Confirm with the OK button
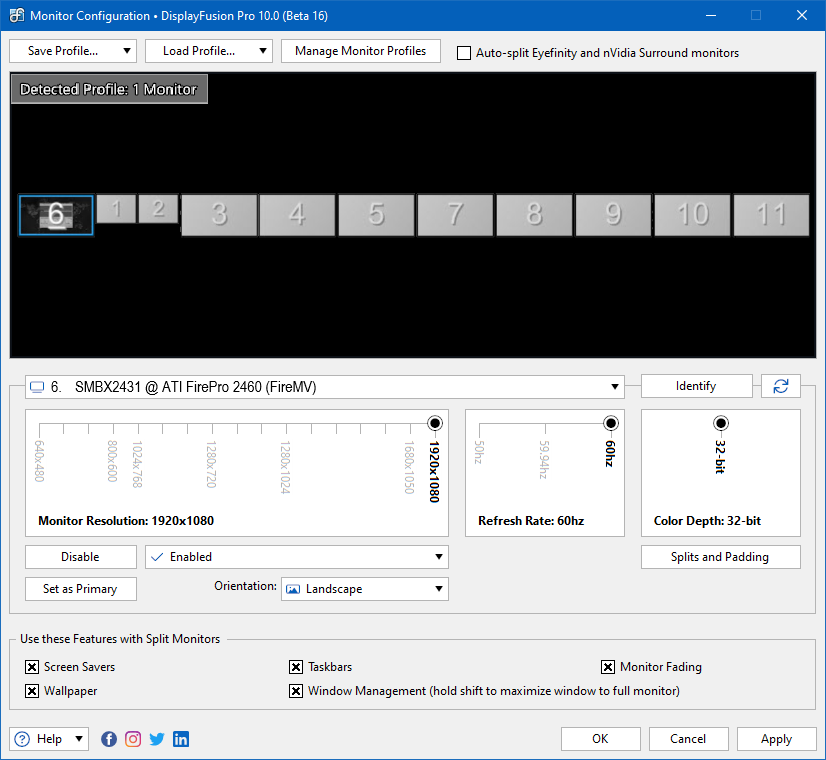Viewport: 826px width, 760px height. click(x=601, y=739)
